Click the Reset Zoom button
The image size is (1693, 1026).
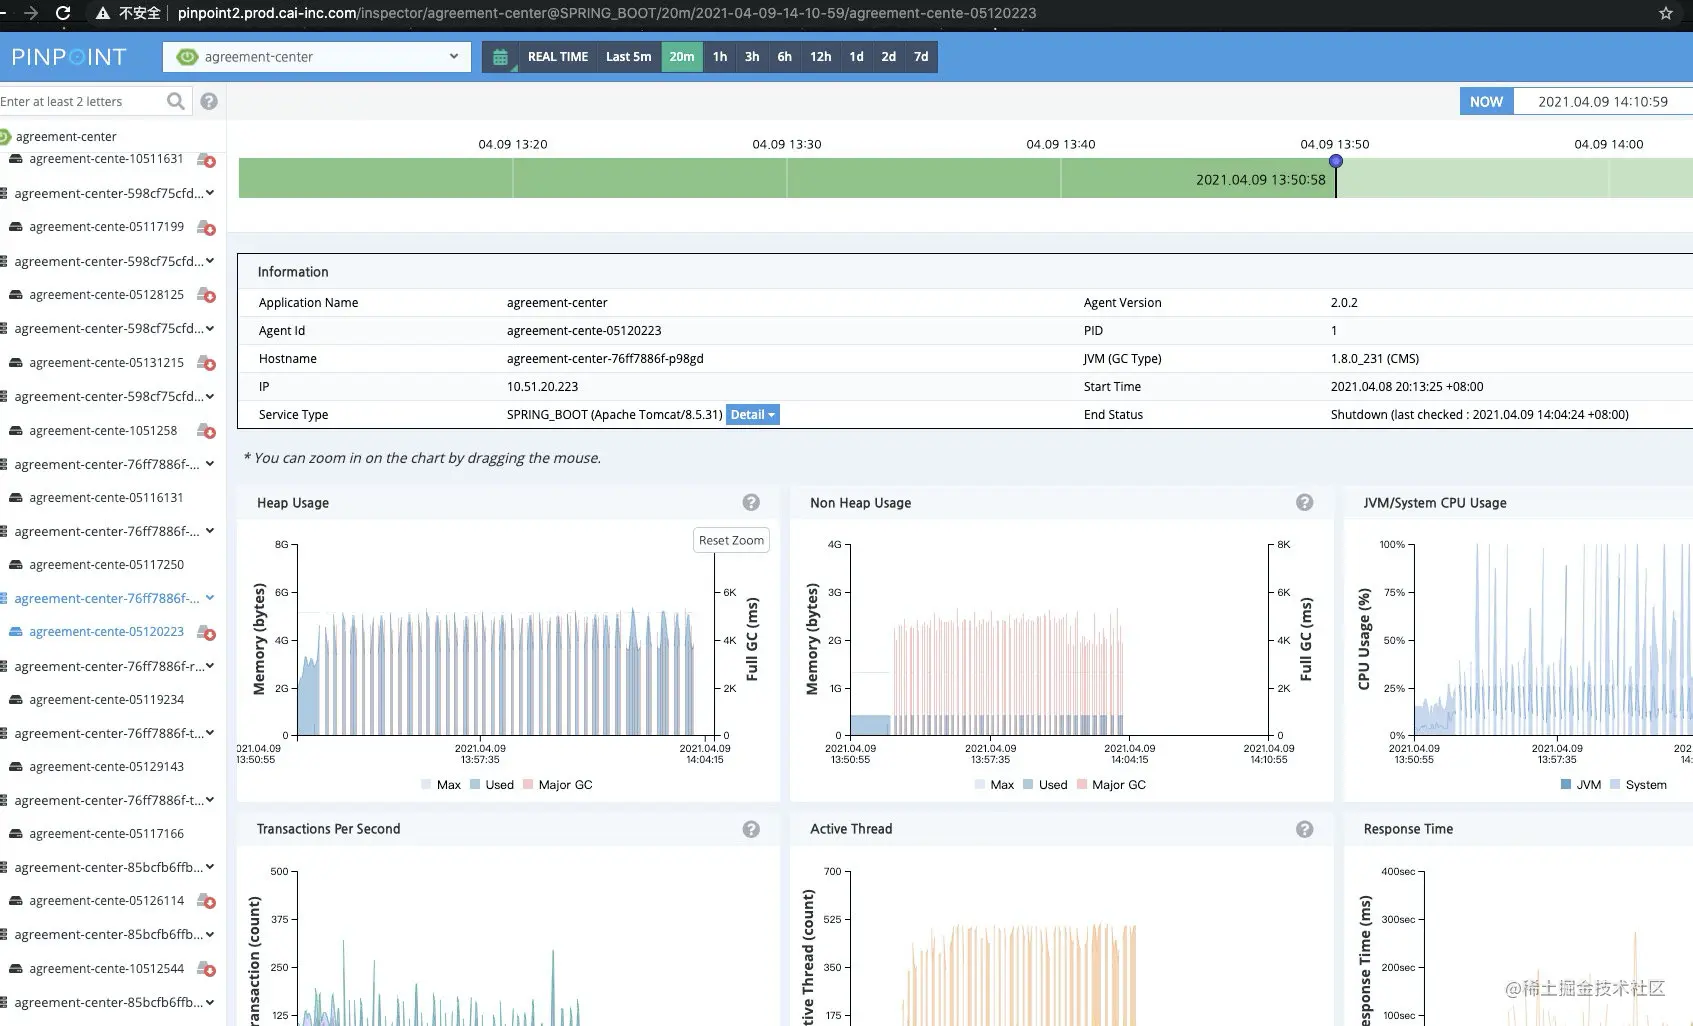click(x=731, y=540)
